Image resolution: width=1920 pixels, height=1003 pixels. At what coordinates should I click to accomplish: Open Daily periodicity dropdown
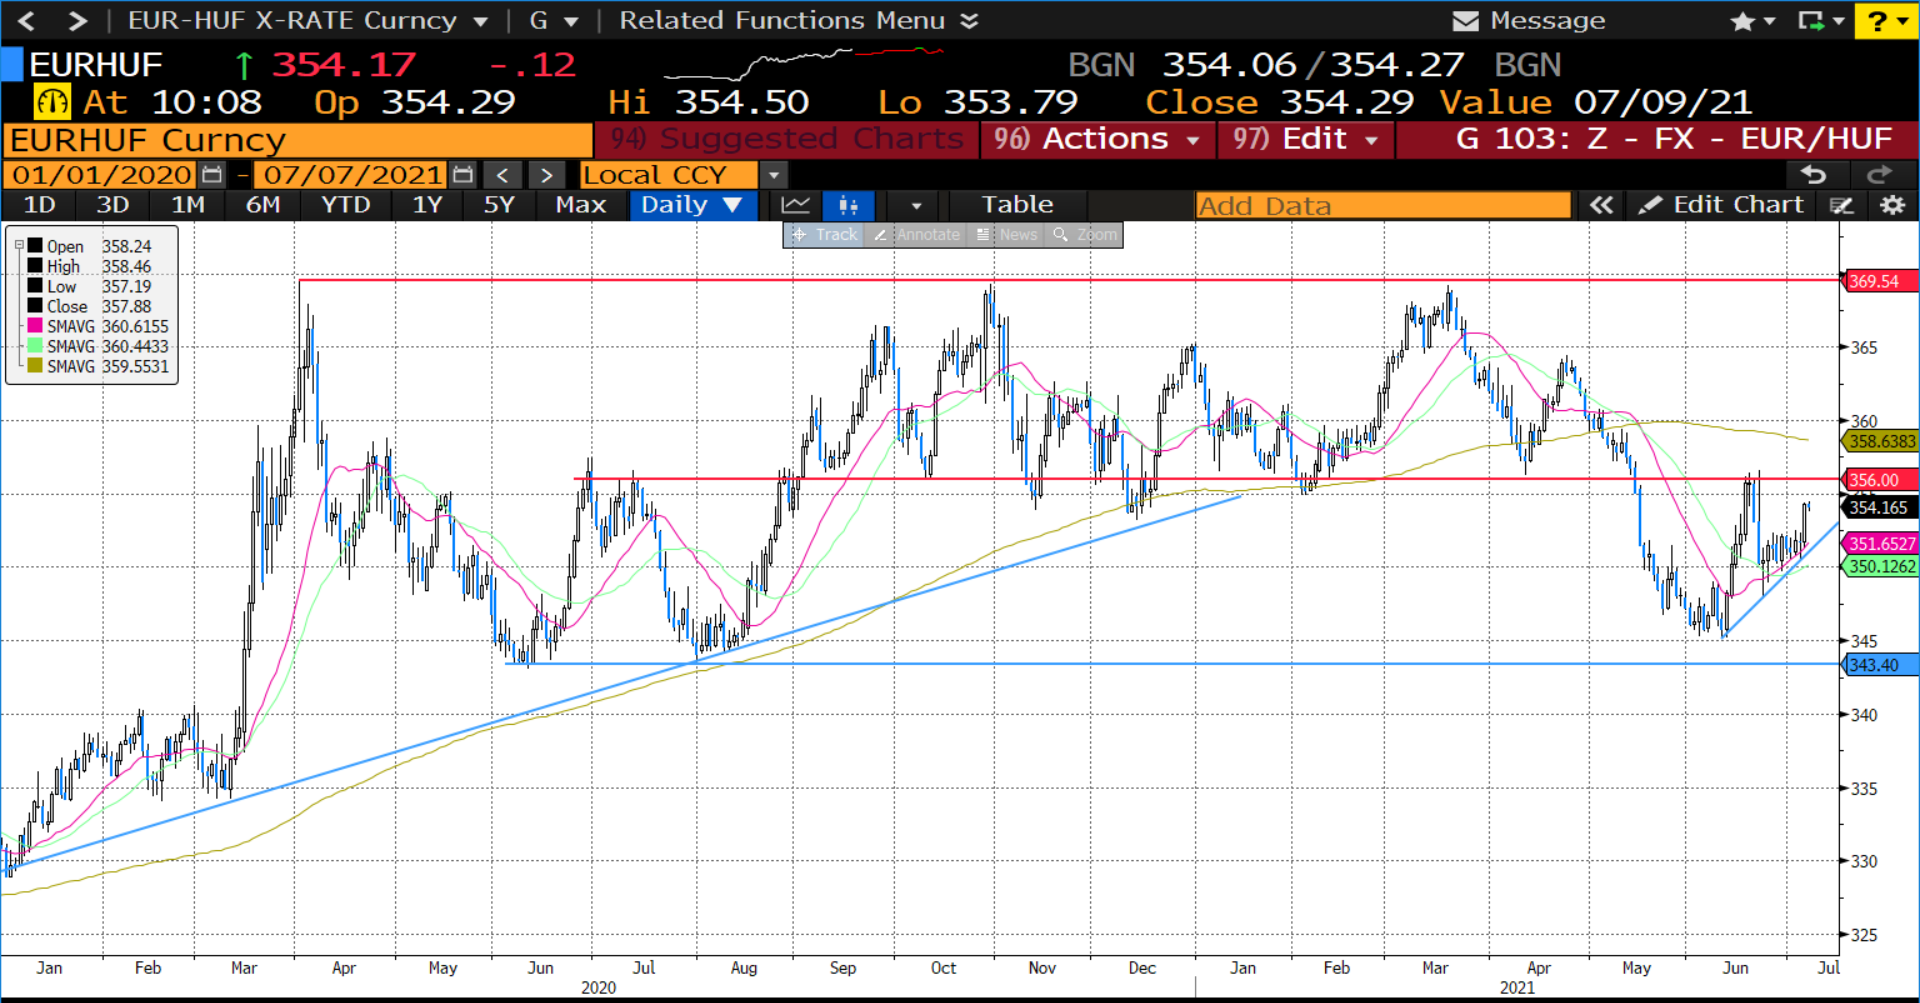pyautogui.click(x=691, y=205)
